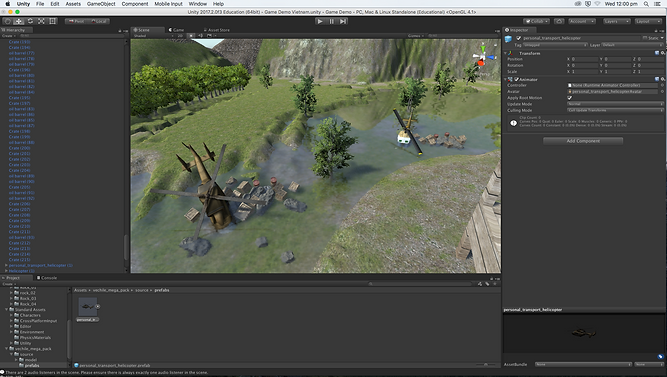This screenshot has height=377, width=667.
Task: Select the Scale tool
Action: tap(41, 21)
